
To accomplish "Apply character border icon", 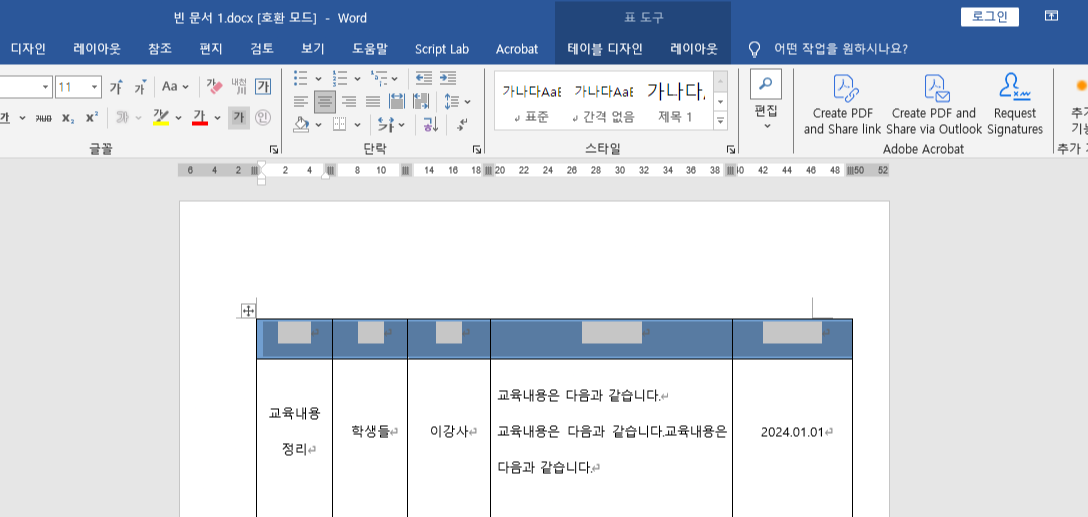I will (263, 87).
